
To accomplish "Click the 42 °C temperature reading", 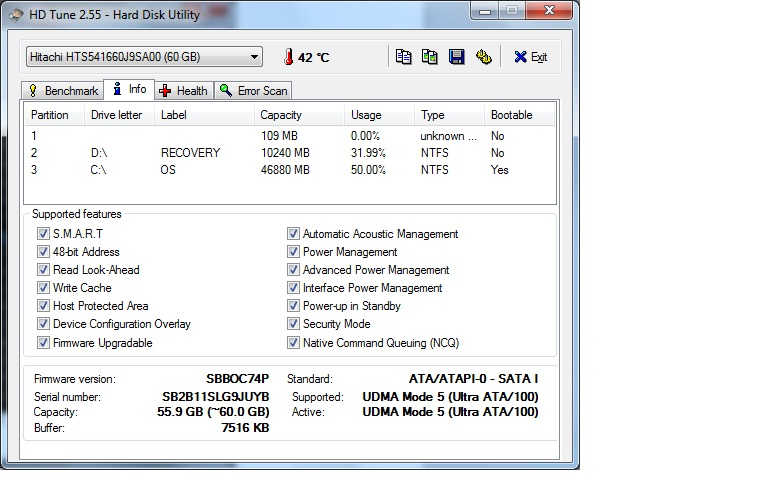I will click(313, 58).
